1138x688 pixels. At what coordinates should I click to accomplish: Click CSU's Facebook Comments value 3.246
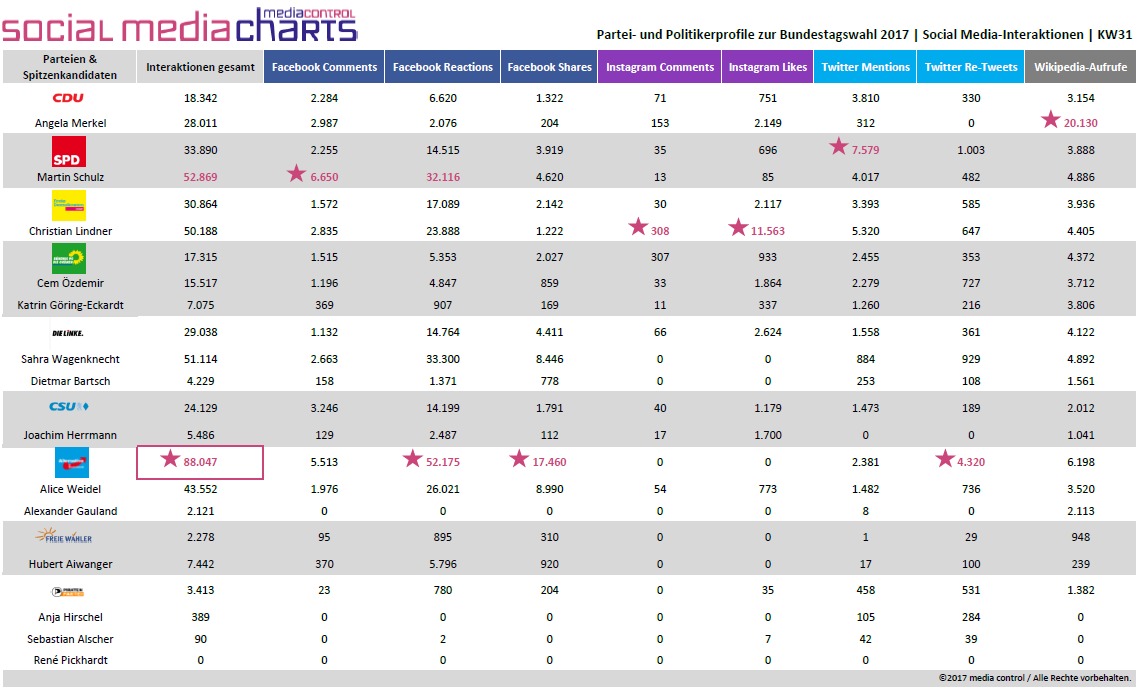point(324,408)
